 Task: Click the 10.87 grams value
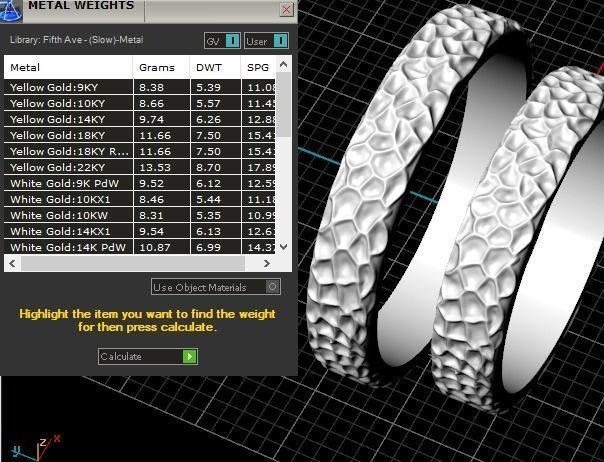click(x=155, y=247)
